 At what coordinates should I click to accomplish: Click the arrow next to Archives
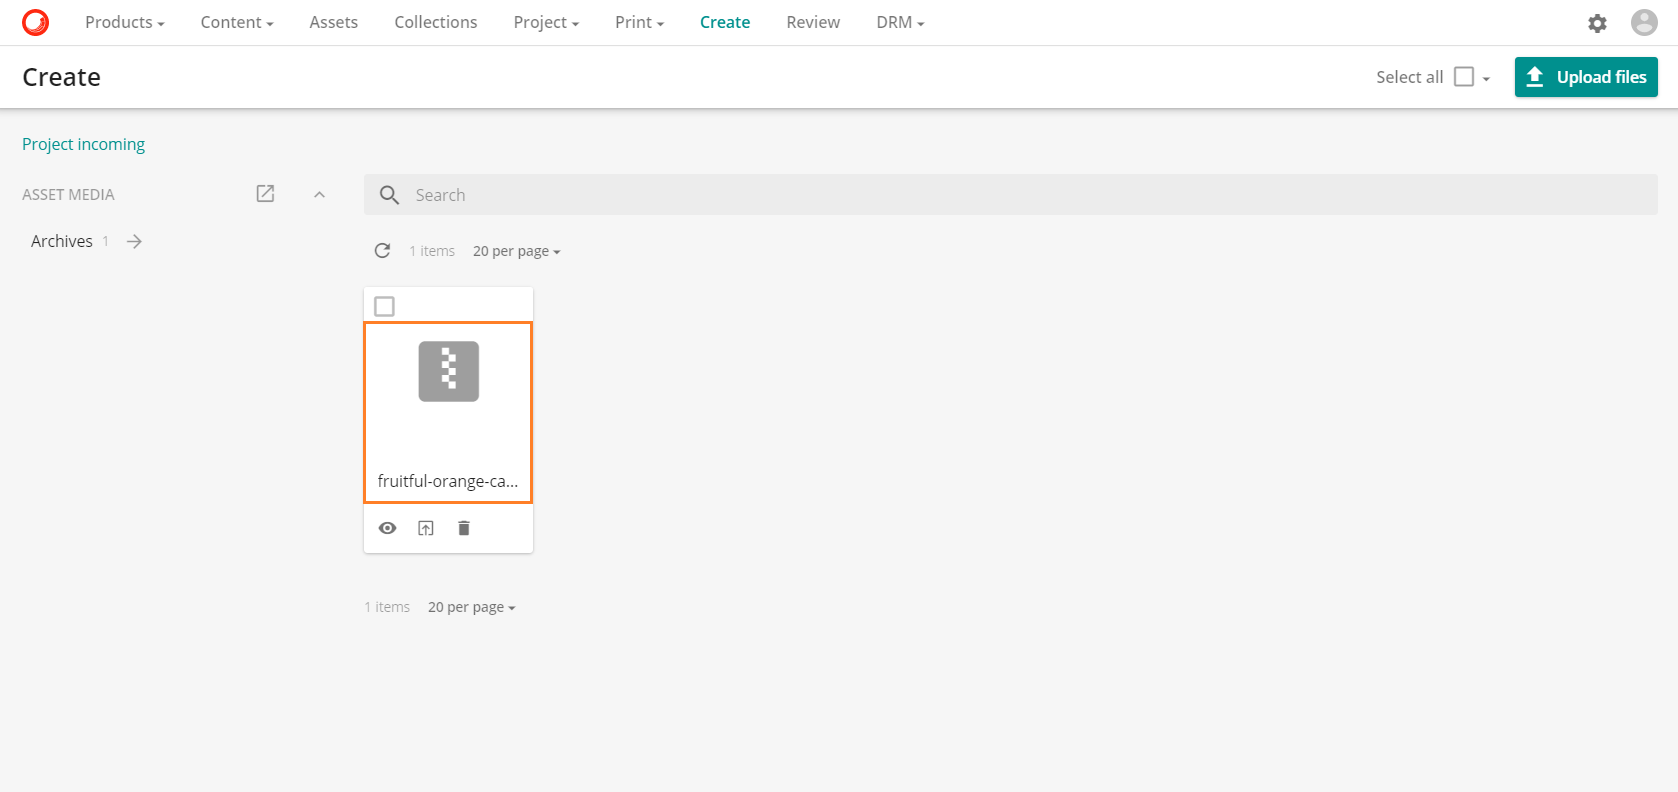(x=134, y=241)
